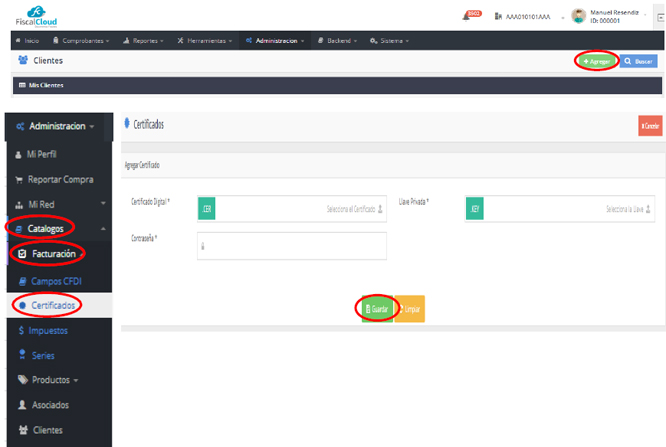
Task: Click the green Guardar button
Action: (377, 309)
